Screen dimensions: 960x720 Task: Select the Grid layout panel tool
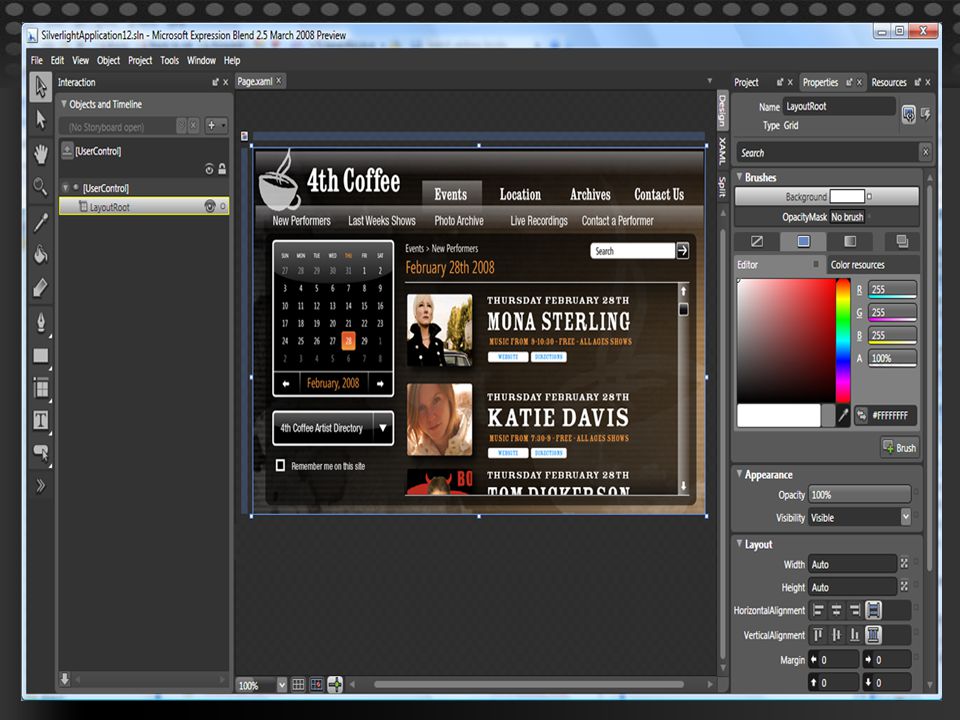point(41,388)
